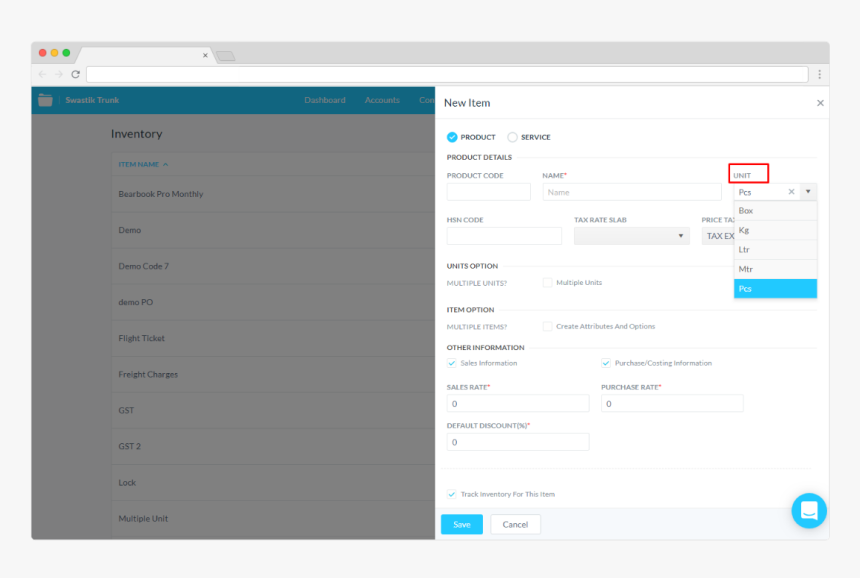
Task: Click the browser address bar
Action: [x=447, y=74]
